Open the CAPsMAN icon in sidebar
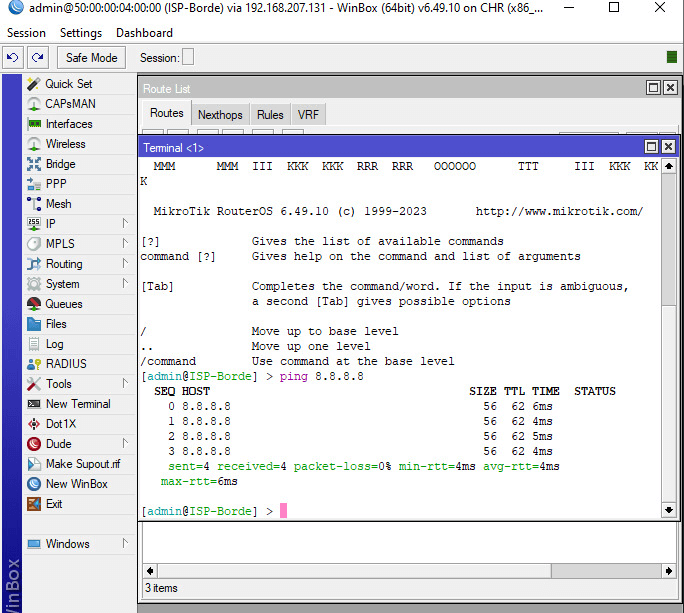Viewport: 684px width, 613px height. point(34,104)
